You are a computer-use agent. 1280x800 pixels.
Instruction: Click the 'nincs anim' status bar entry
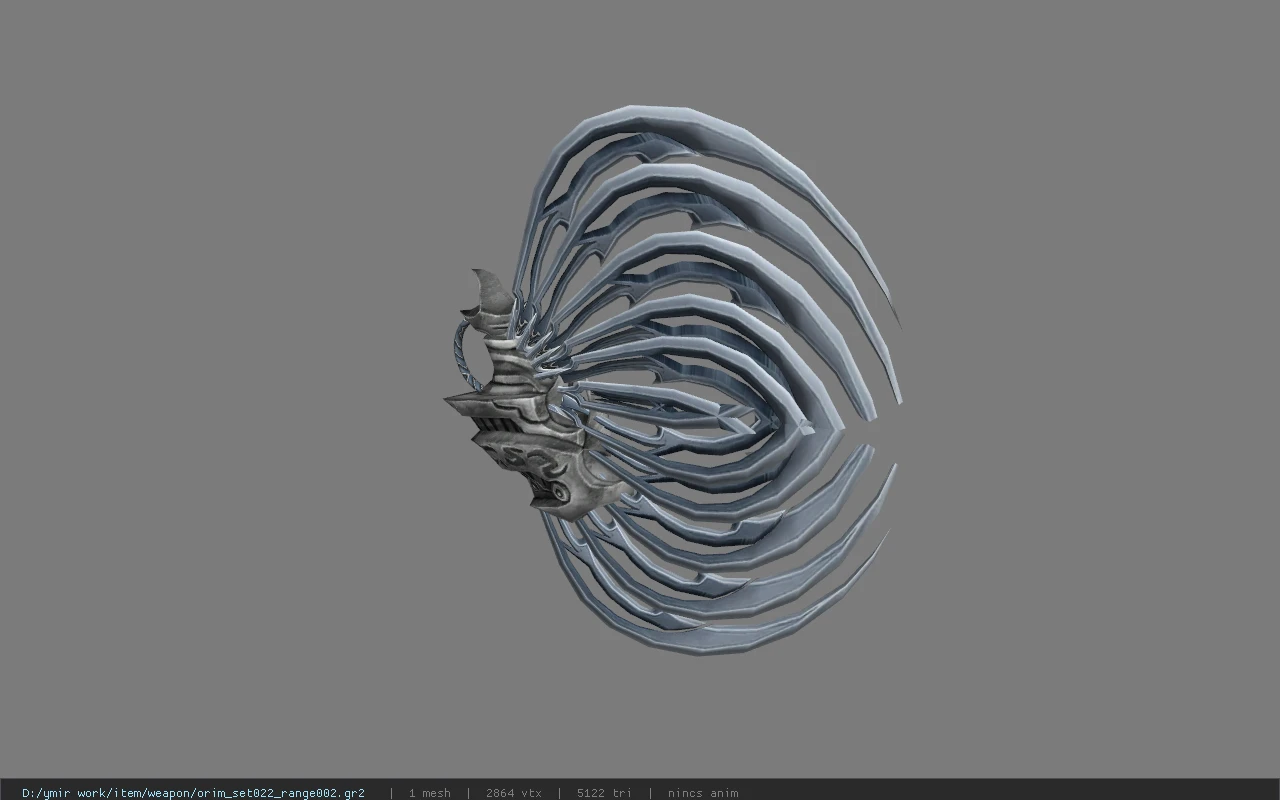tap(703, 793)
